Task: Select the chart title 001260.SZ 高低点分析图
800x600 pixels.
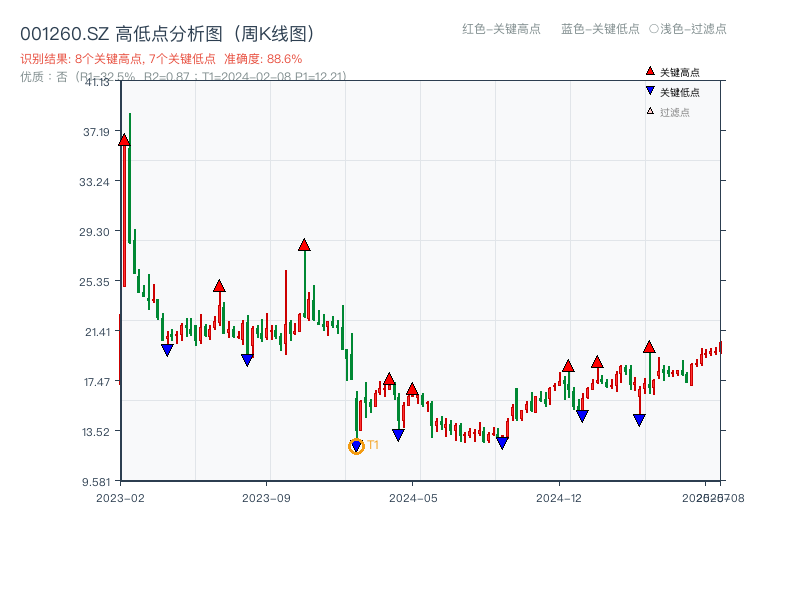Action: [x=168, y=31]
